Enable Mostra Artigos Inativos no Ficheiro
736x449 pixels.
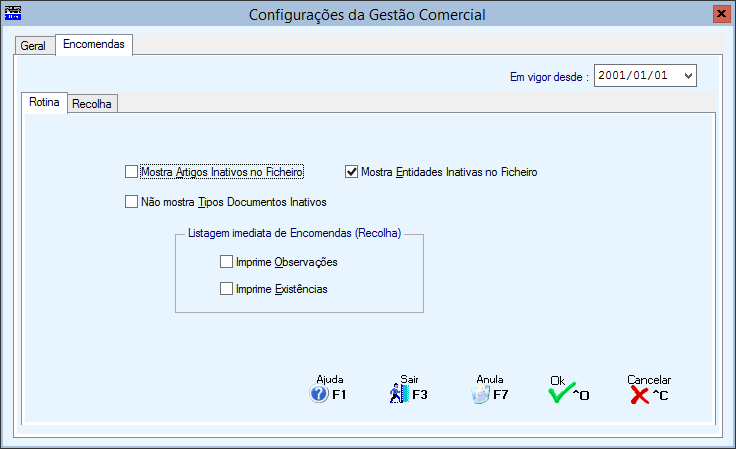point(131,172)
